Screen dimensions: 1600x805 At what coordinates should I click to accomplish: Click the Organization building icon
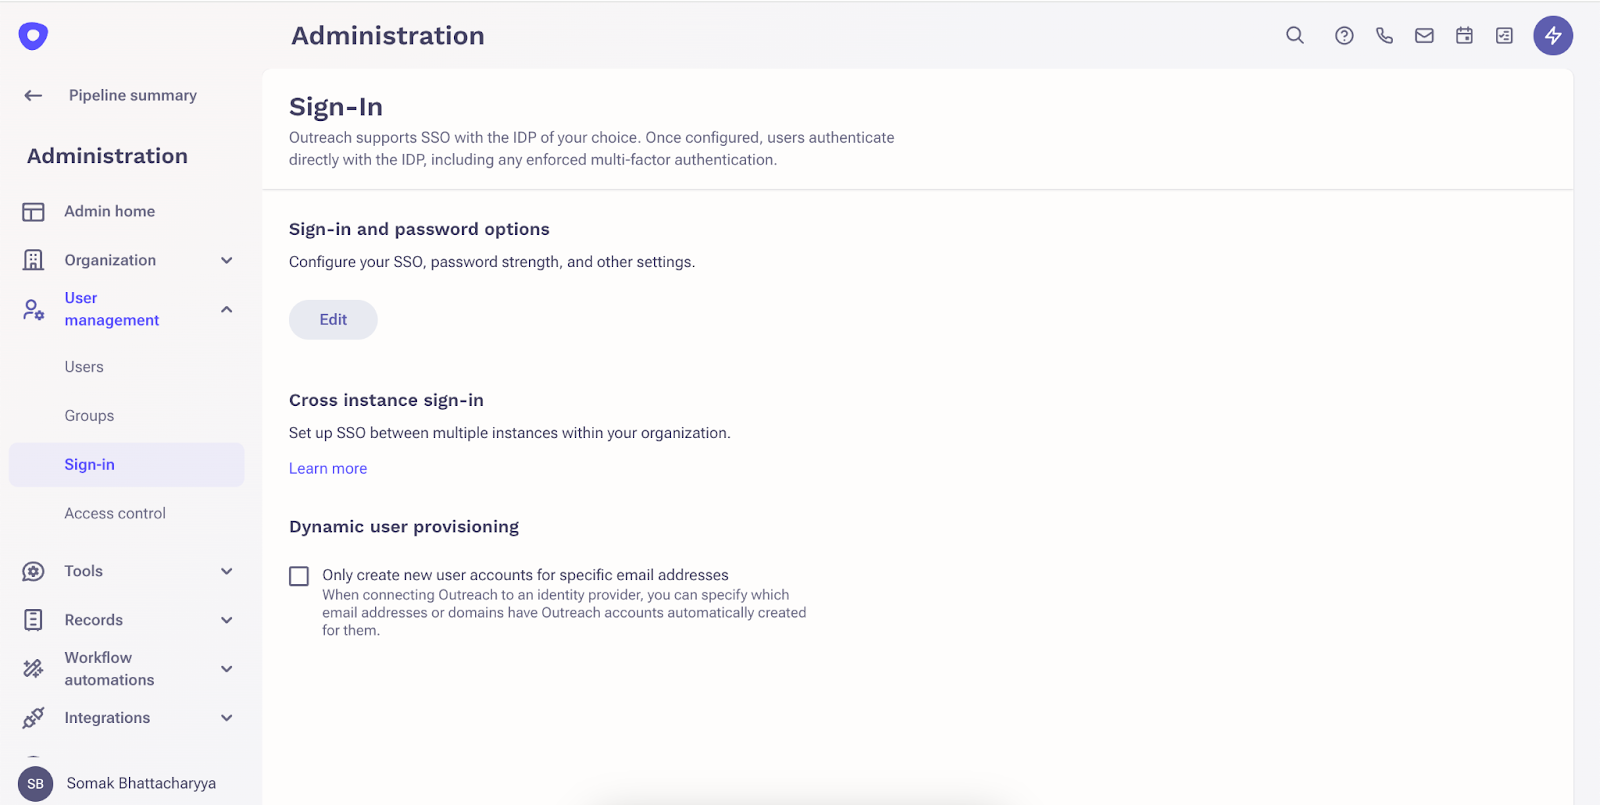click(33, 260)
